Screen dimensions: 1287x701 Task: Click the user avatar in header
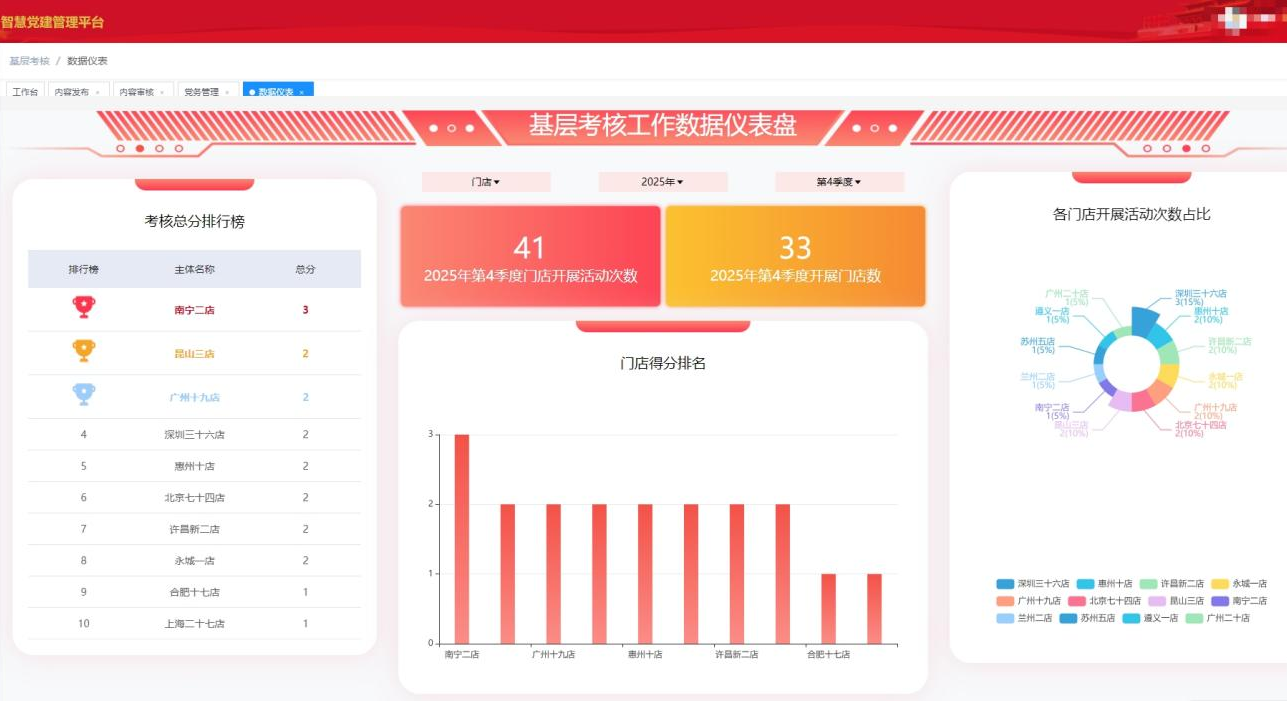pos(1234,21)
